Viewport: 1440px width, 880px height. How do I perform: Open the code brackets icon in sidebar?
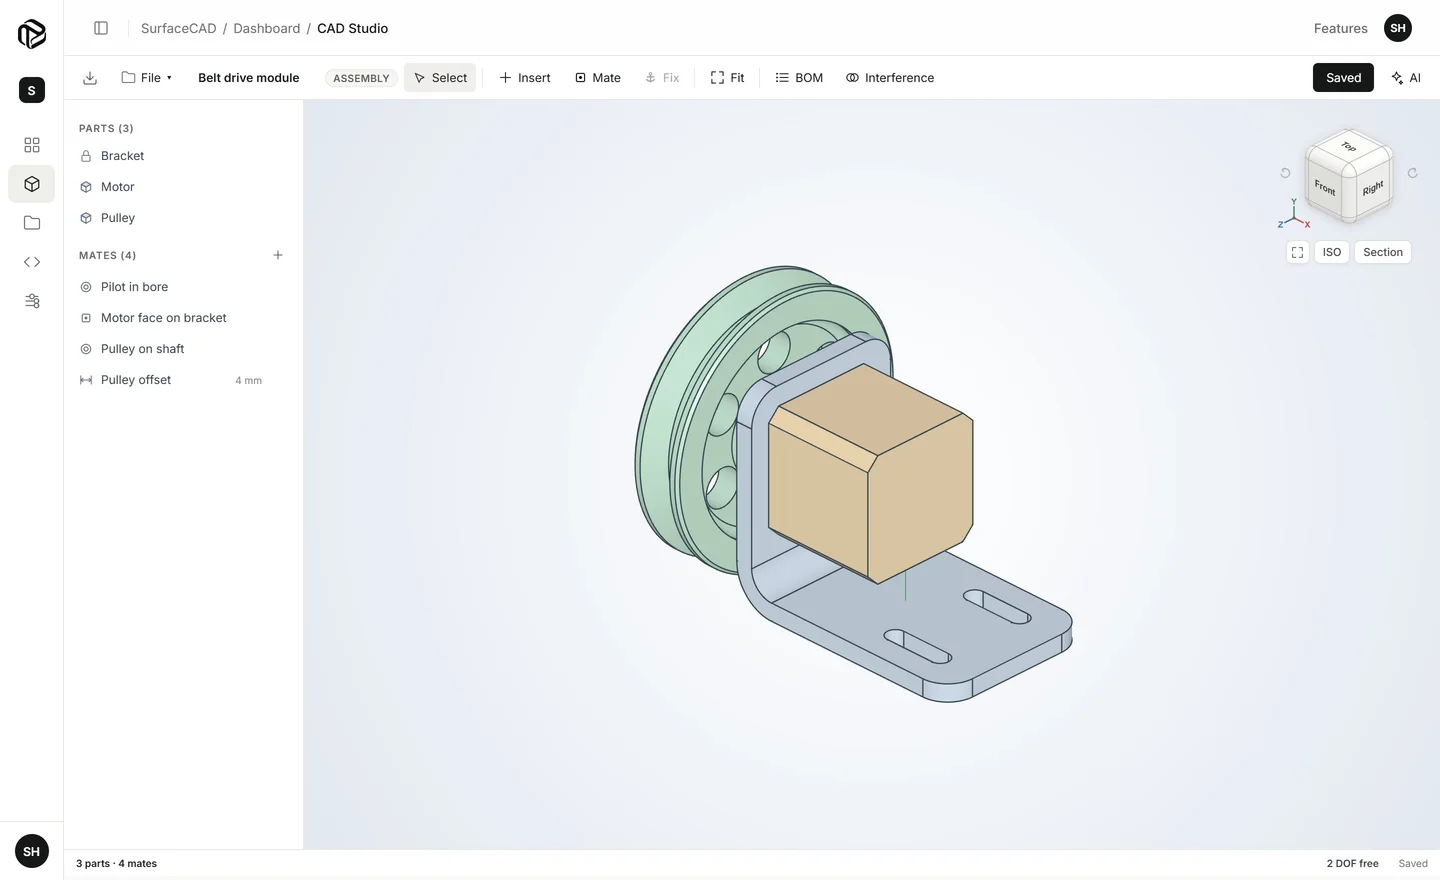tap(32, 262)
